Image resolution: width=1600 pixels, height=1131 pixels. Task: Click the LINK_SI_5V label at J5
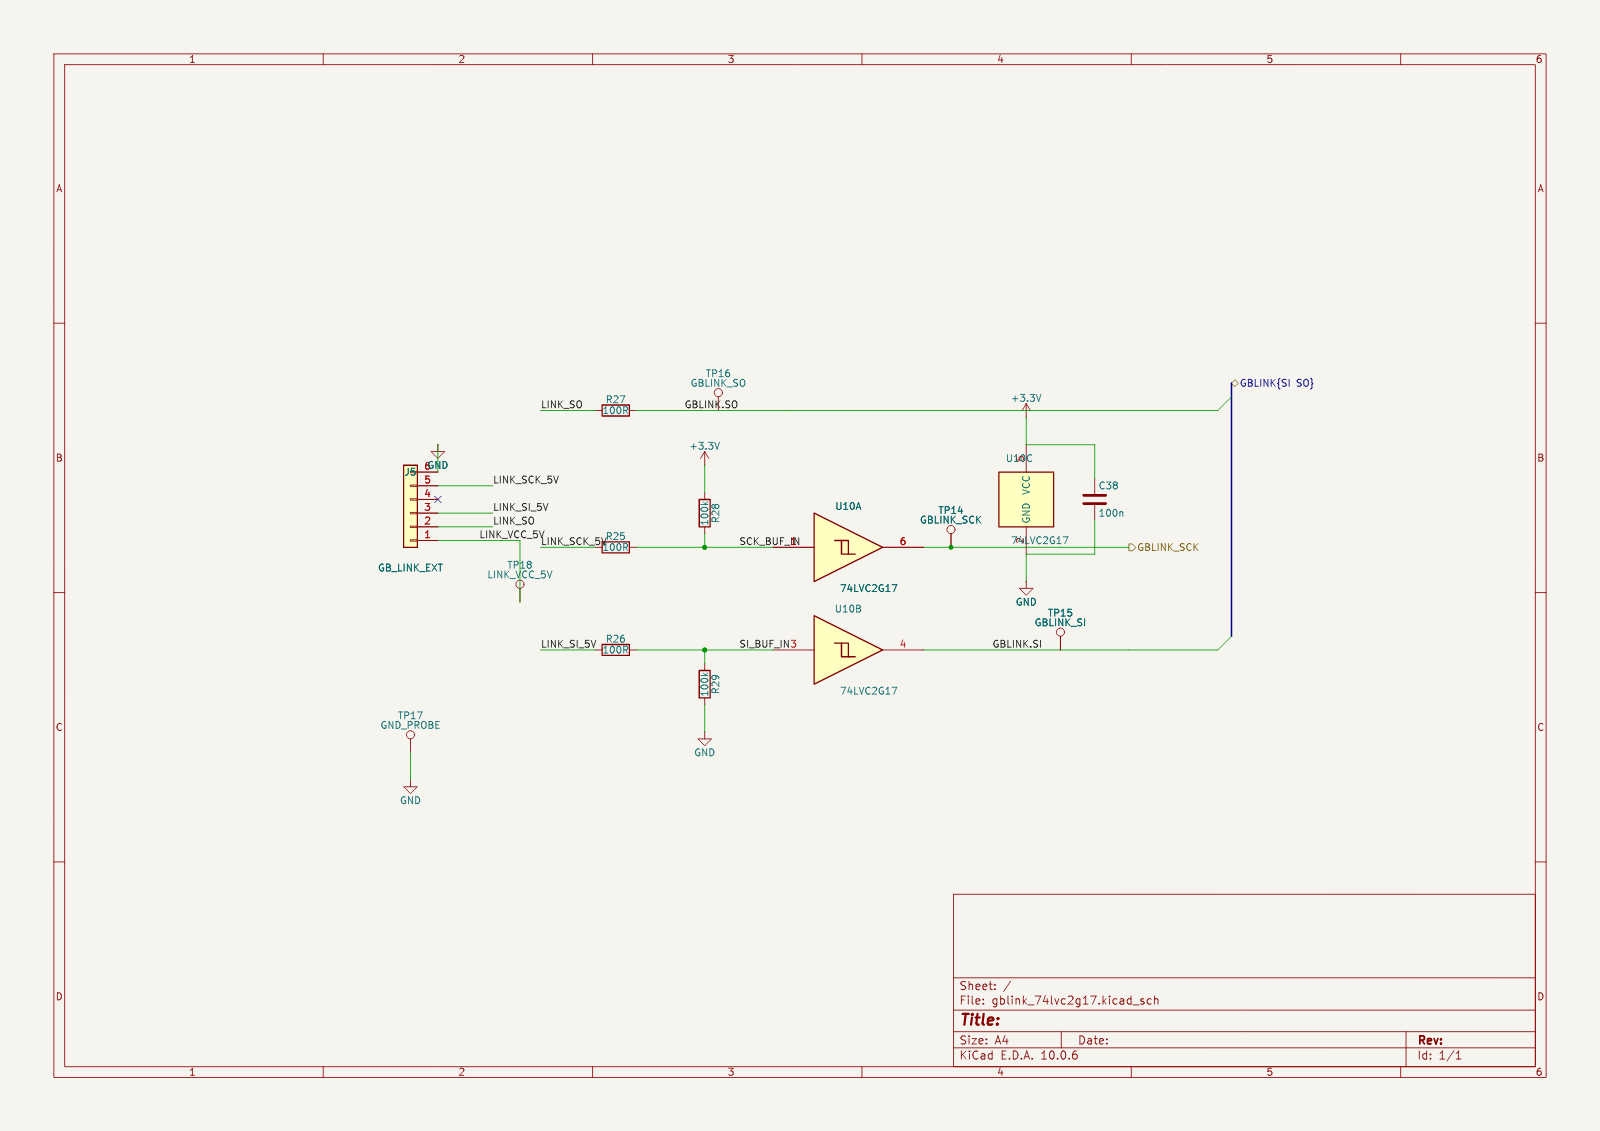[520, 507]
